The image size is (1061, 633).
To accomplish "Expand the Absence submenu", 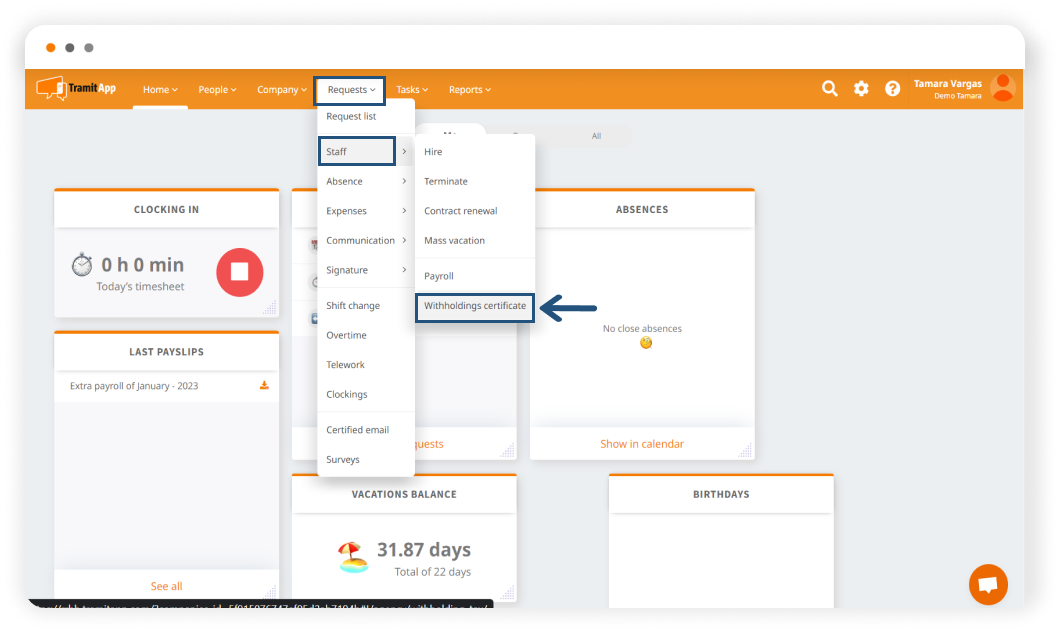I will click(x=365, y=182).
